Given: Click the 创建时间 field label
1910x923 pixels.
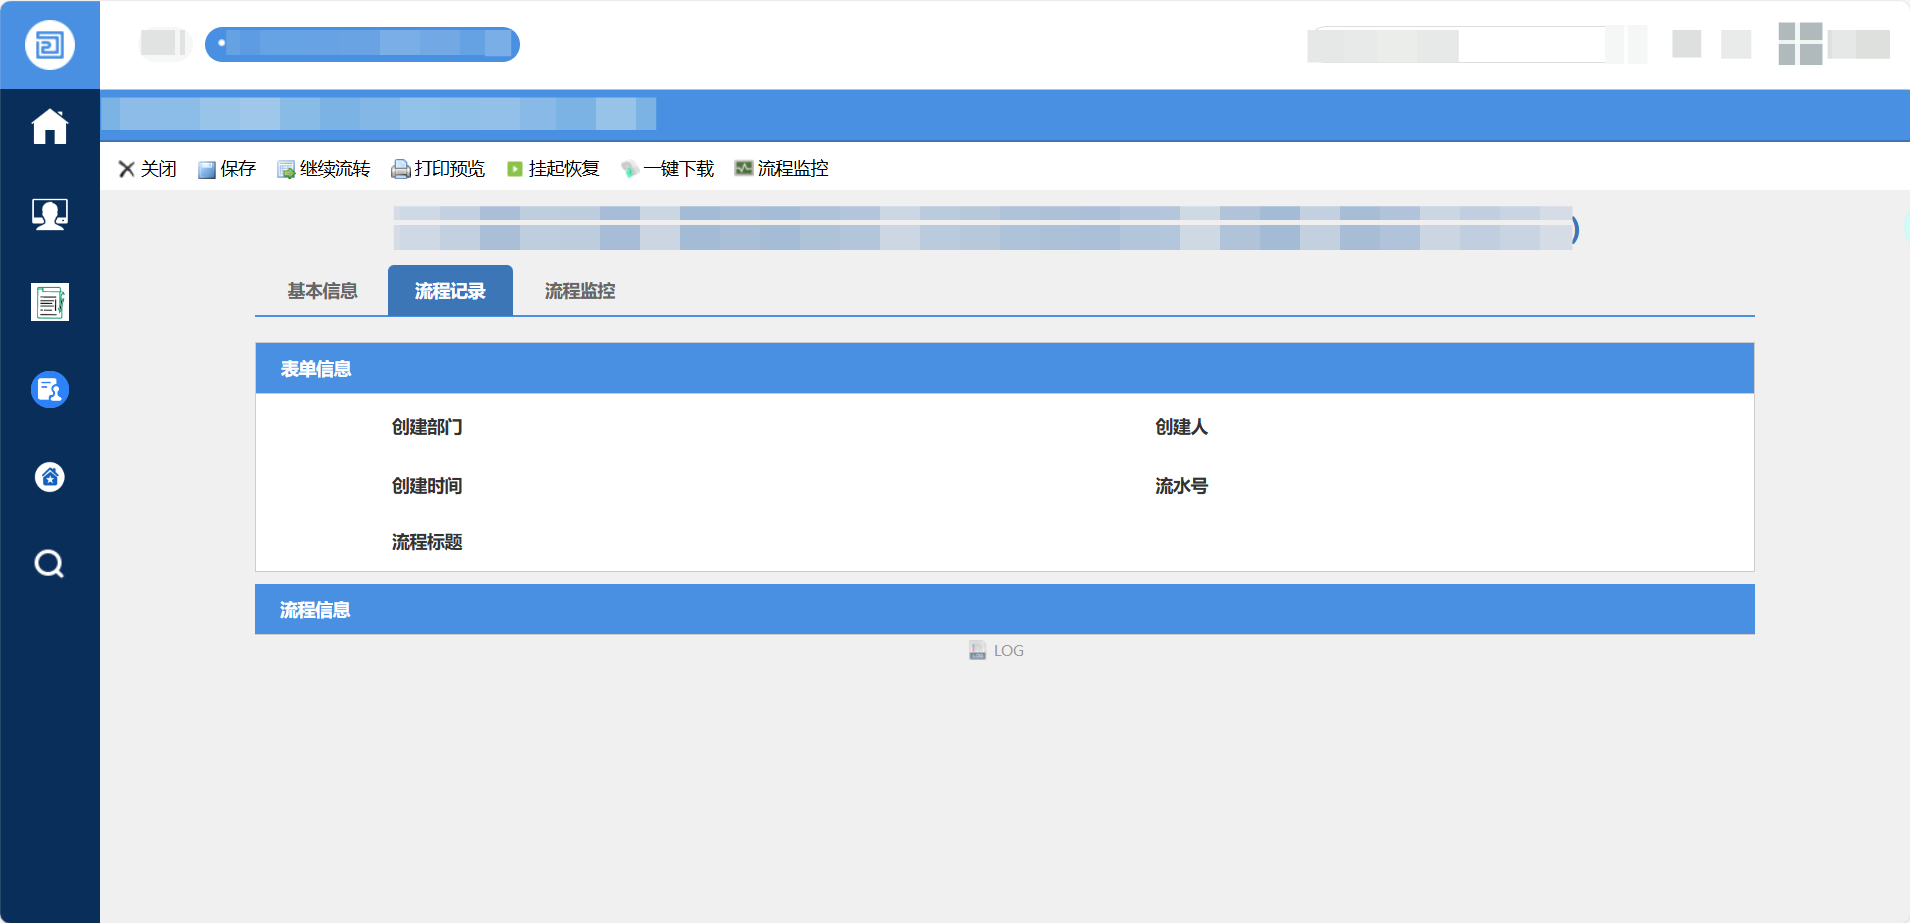Looking at the screenshot, I should (427, 486).
